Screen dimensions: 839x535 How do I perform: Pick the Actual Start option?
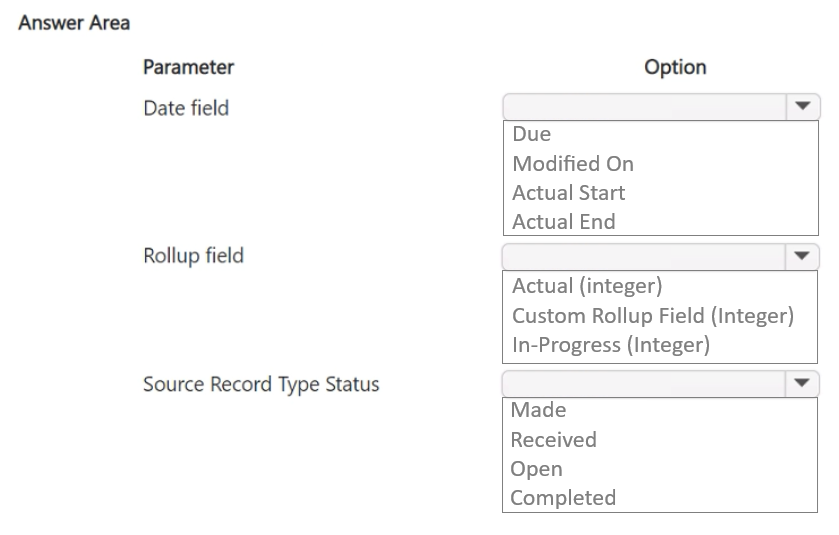click(x=568, y=192)
